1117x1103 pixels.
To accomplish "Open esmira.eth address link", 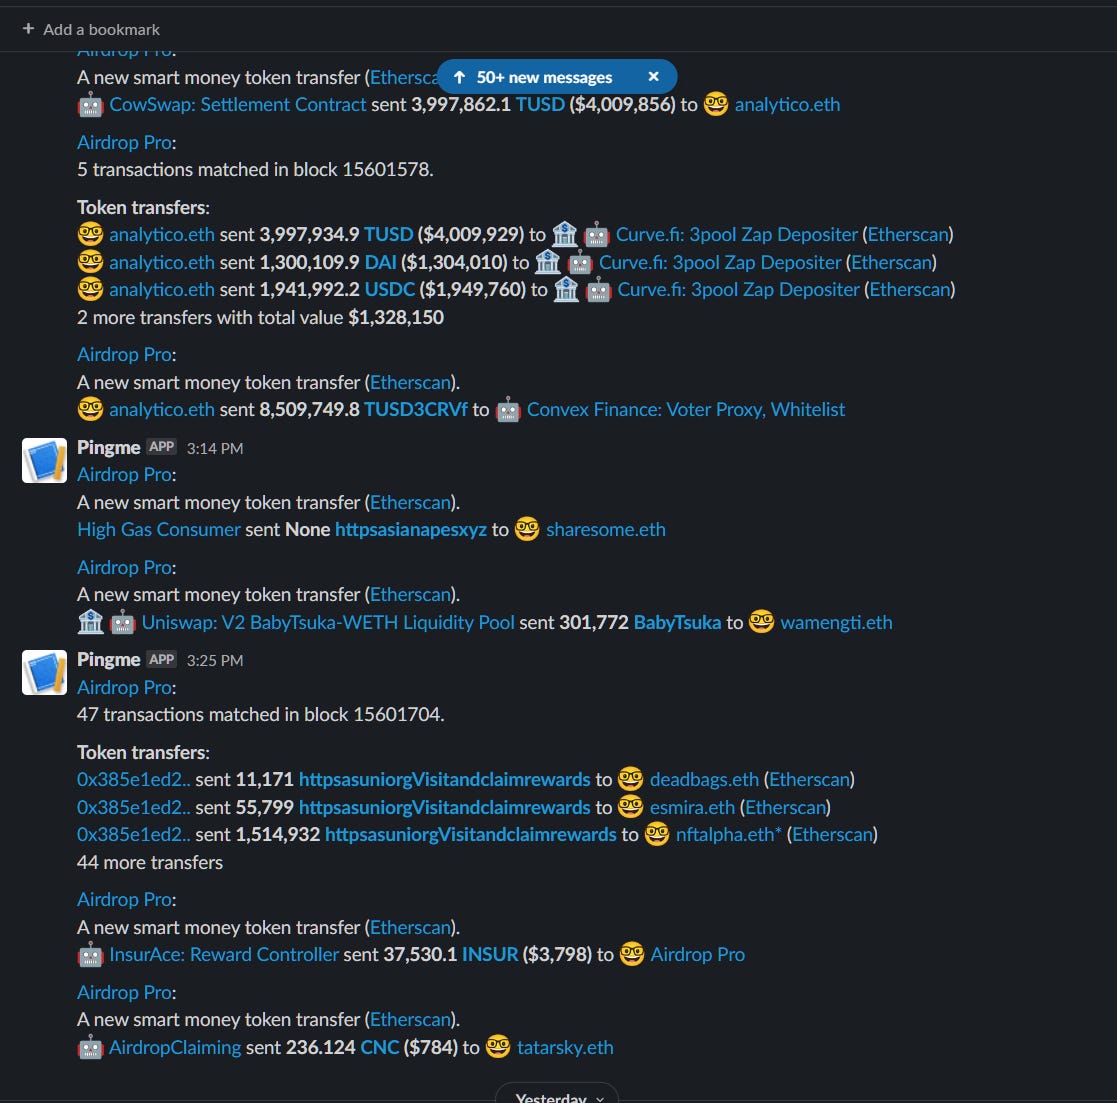I will (692, 807).
